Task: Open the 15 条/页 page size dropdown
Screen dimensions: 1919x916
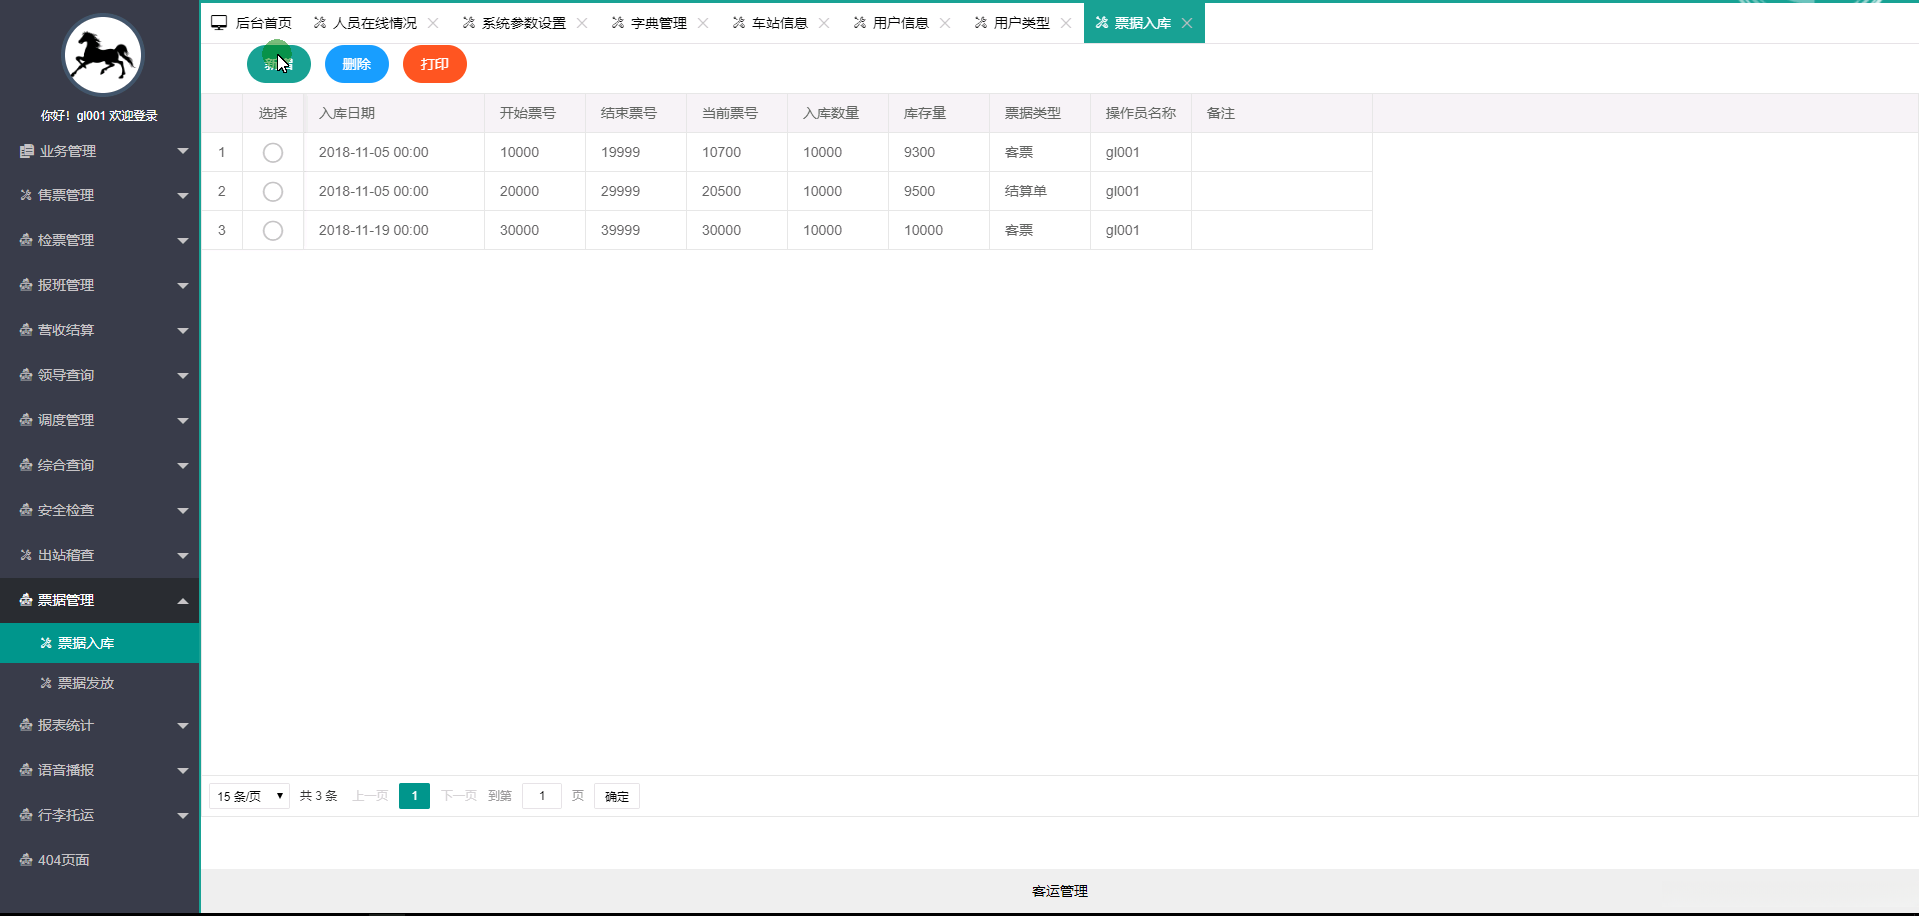Action: [x=249, y=796]
